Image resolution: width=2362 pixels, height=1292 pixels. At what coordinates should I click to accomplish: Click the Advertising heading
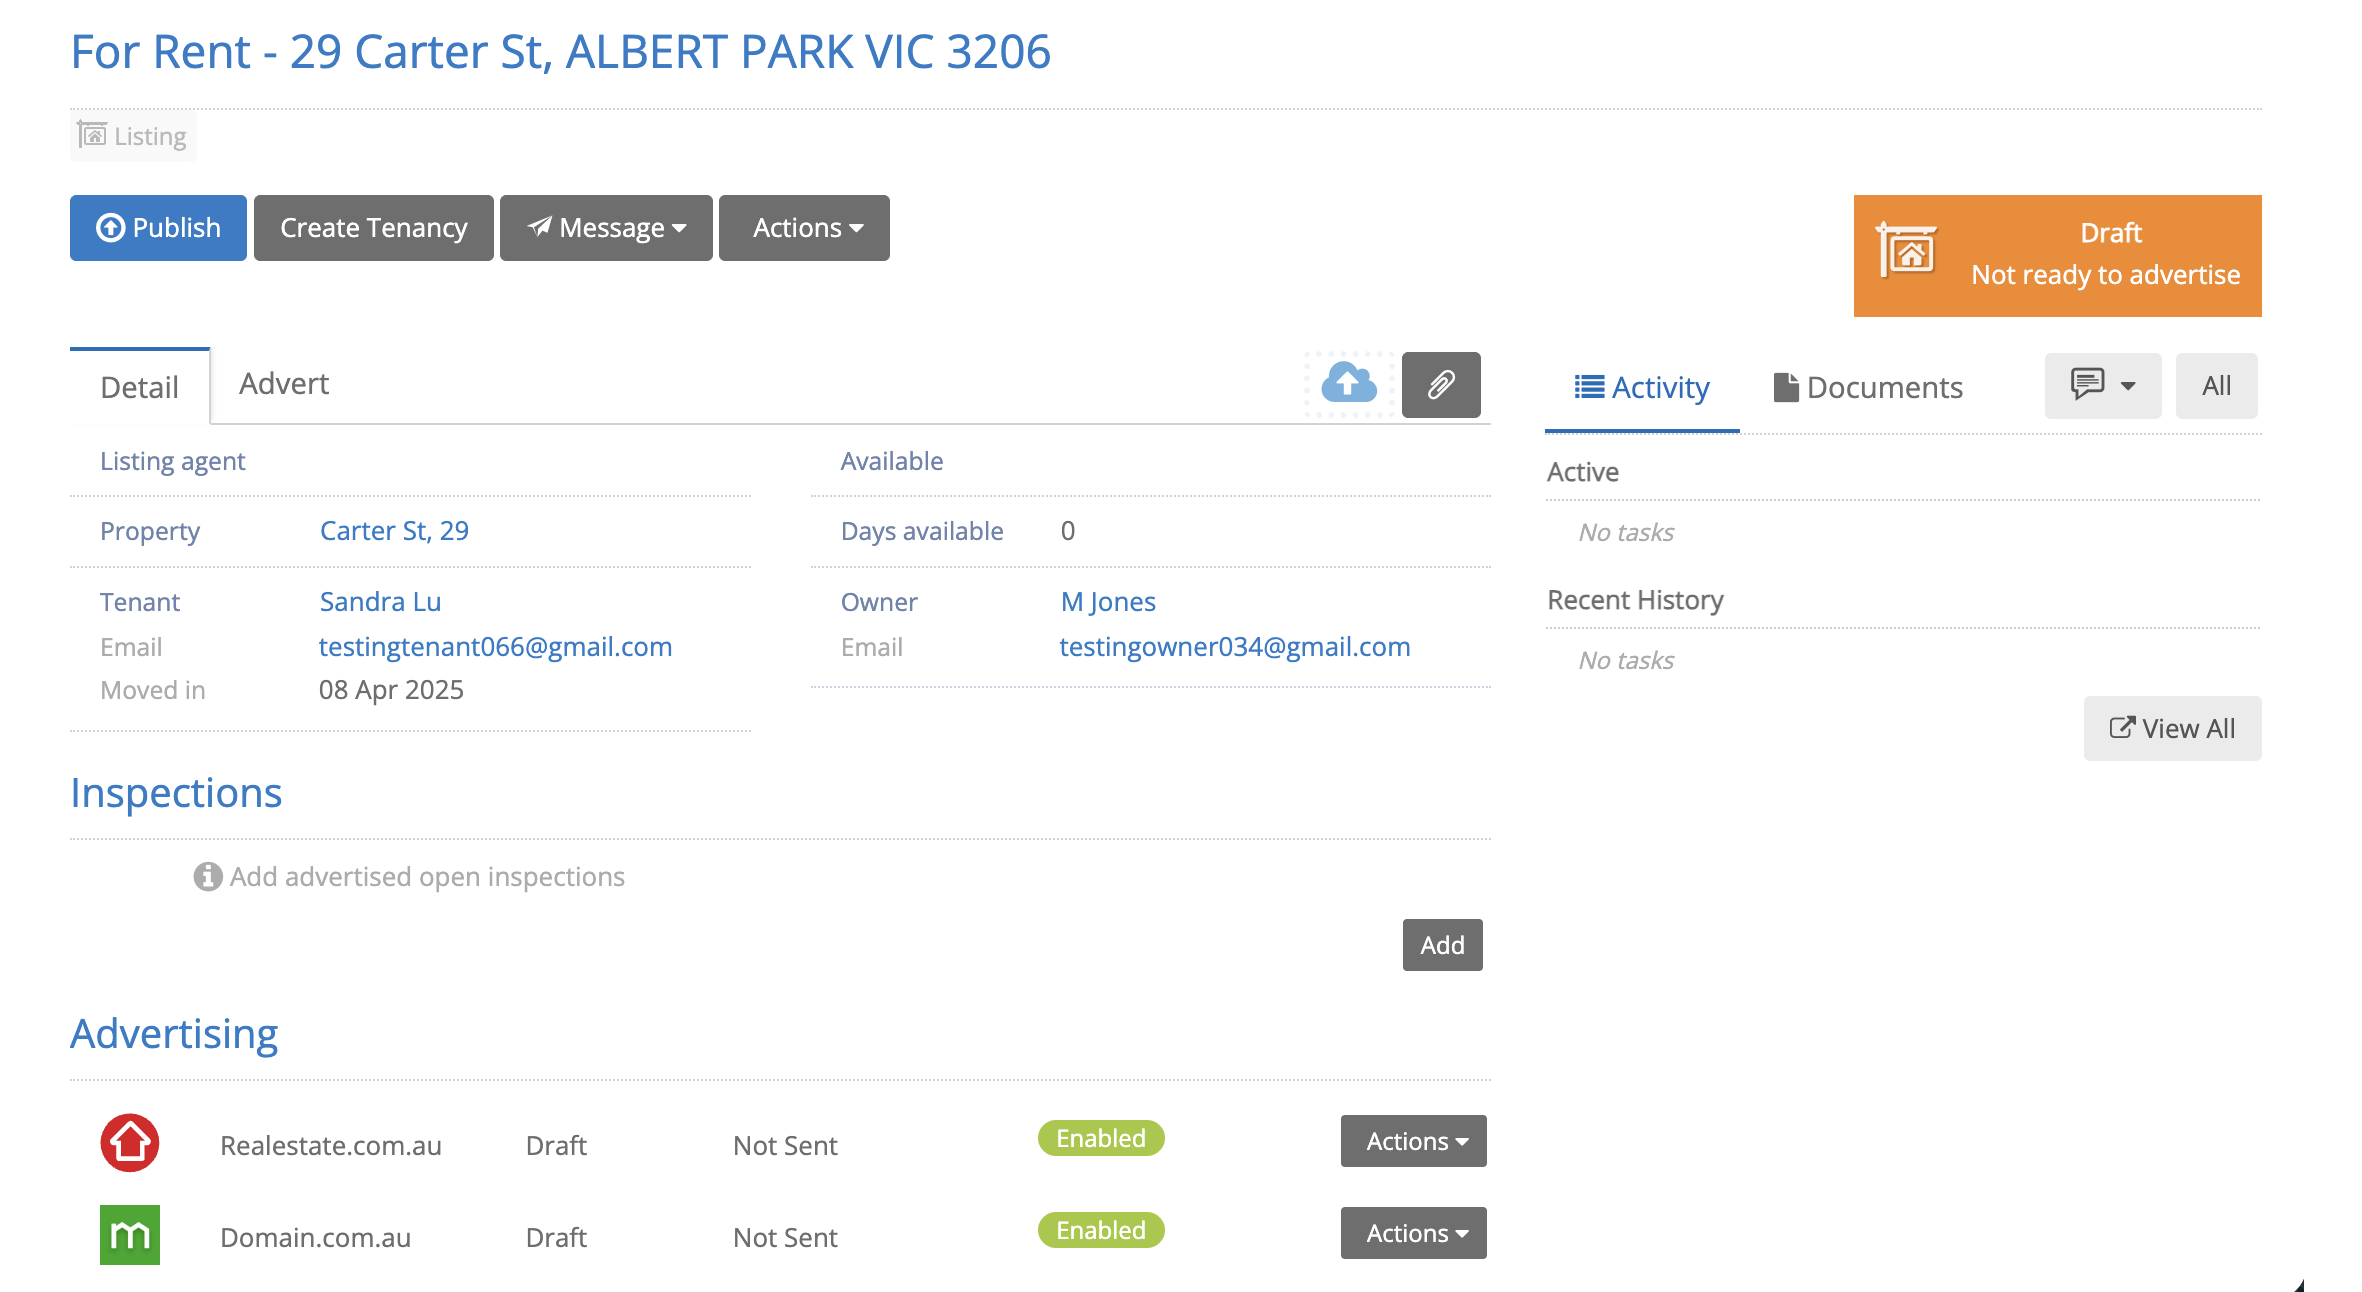coord(174,1034)
